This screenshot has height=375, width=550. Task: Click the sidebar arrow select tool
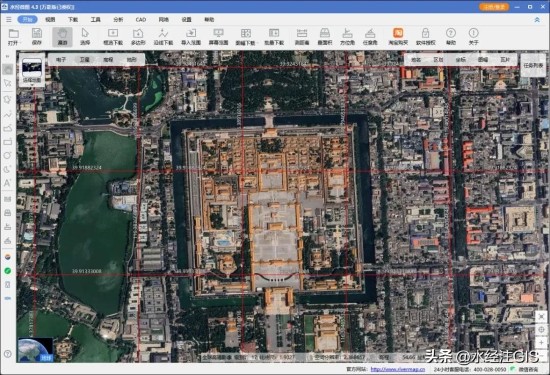pos(7,83)
